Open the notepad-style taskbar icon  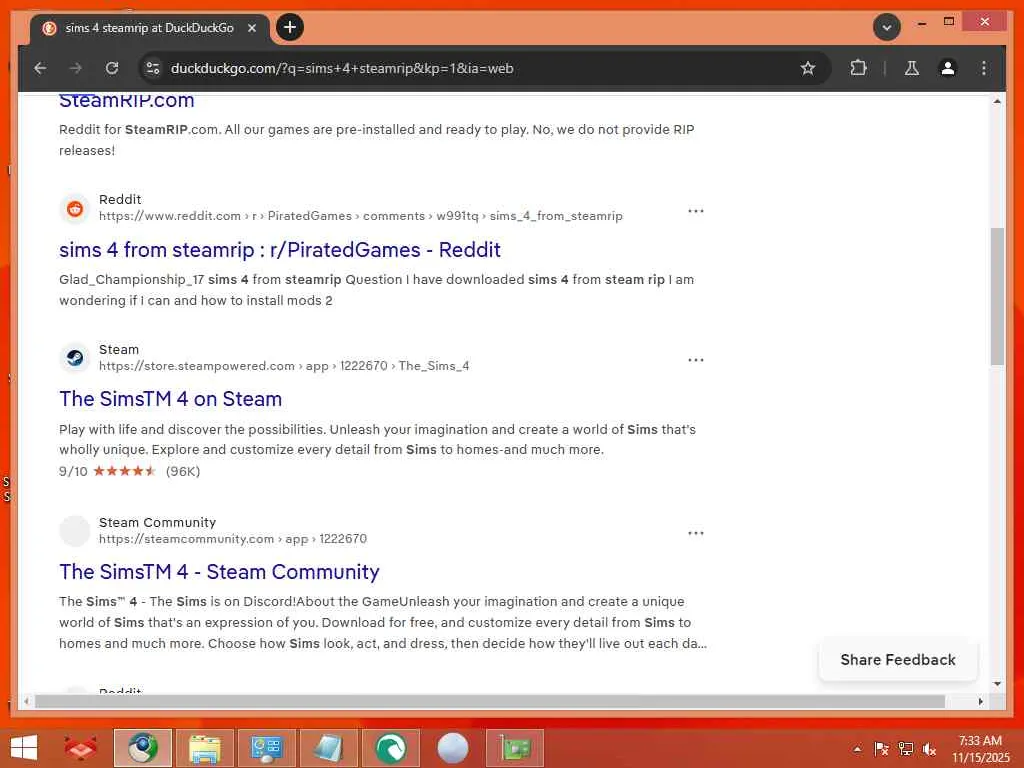(x=329, y=748)
